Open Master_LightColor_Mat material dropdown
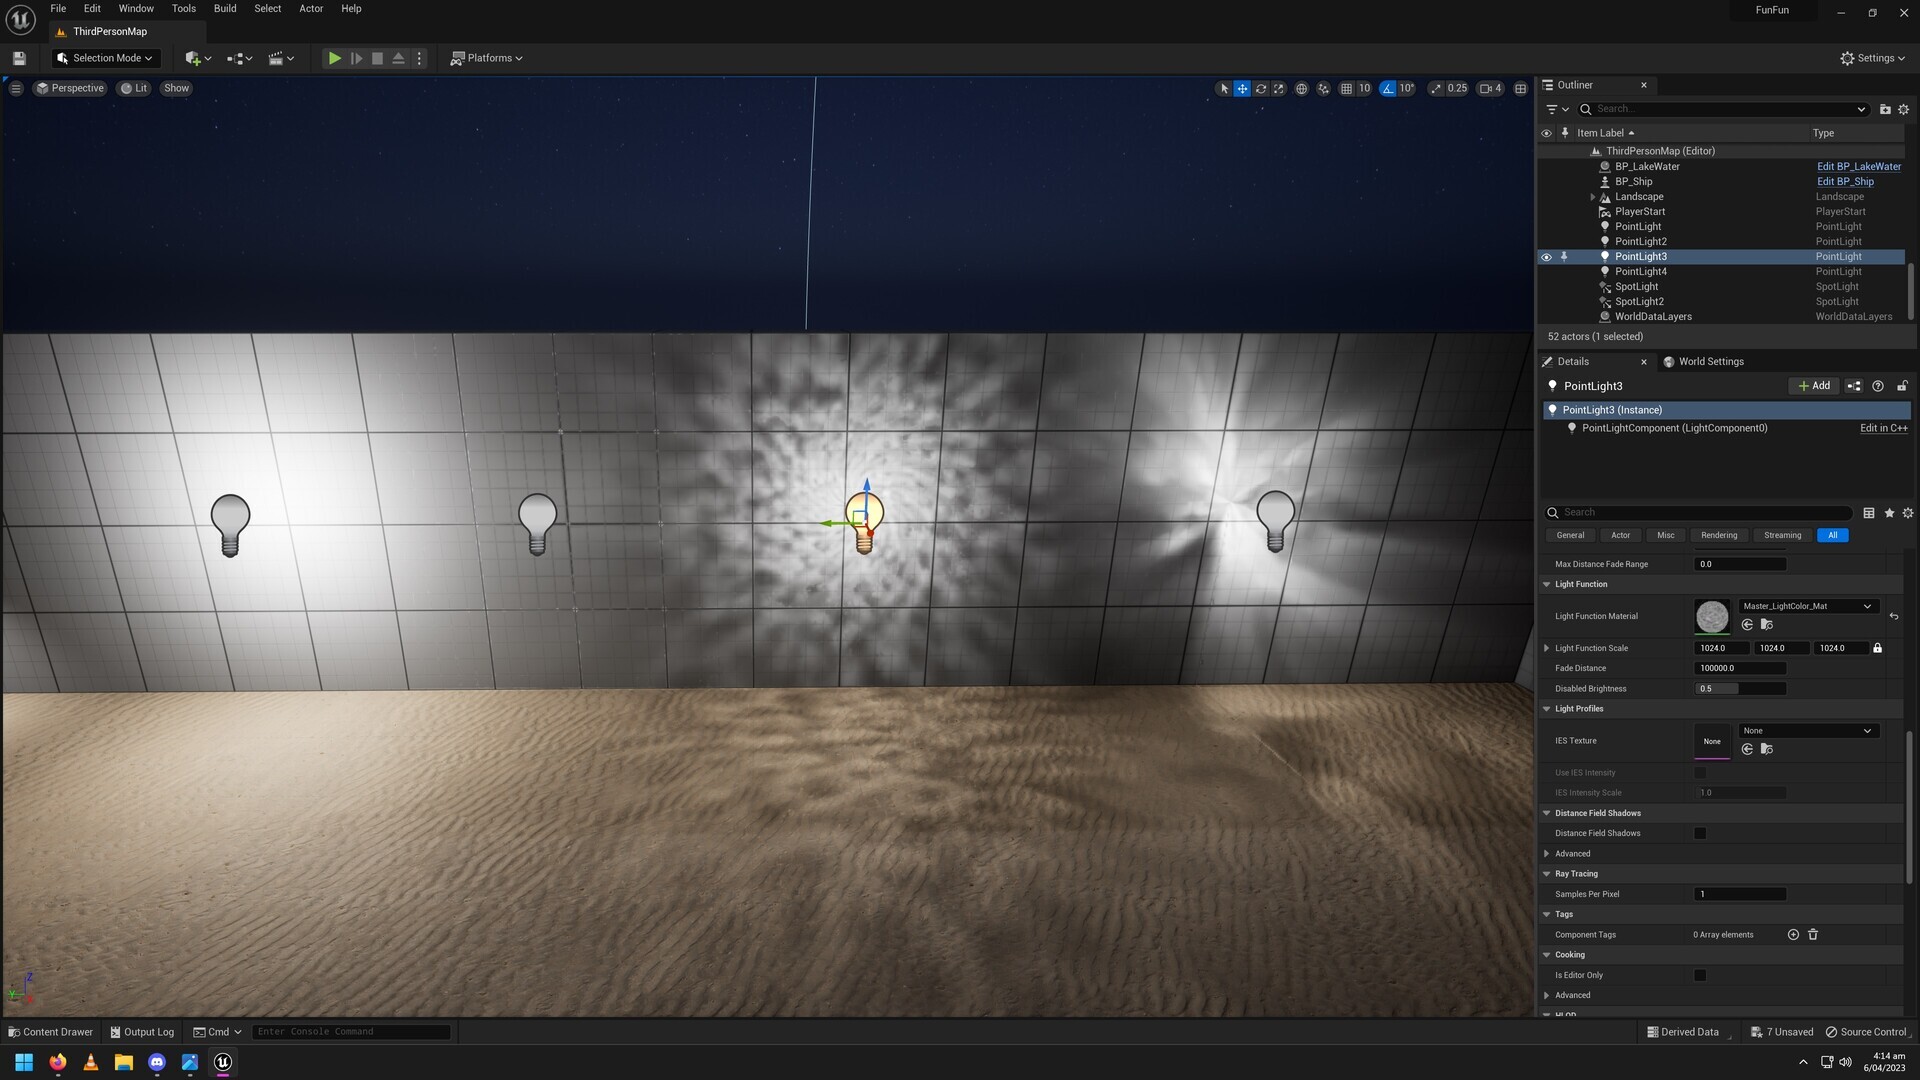1920x1080 pixels. (1807, 606)
